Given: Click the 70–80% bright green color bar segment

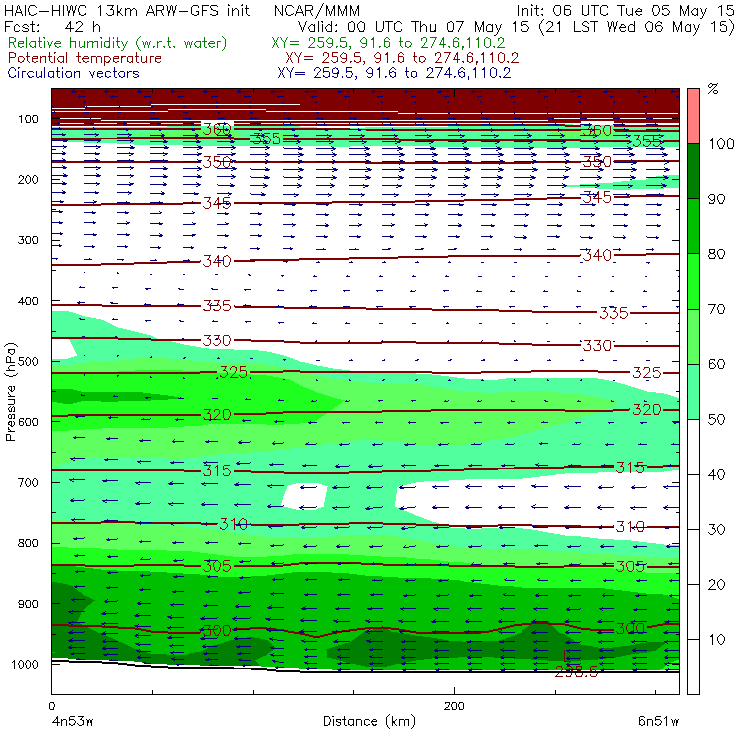Looking at the screenshot, I should [693, 281].
